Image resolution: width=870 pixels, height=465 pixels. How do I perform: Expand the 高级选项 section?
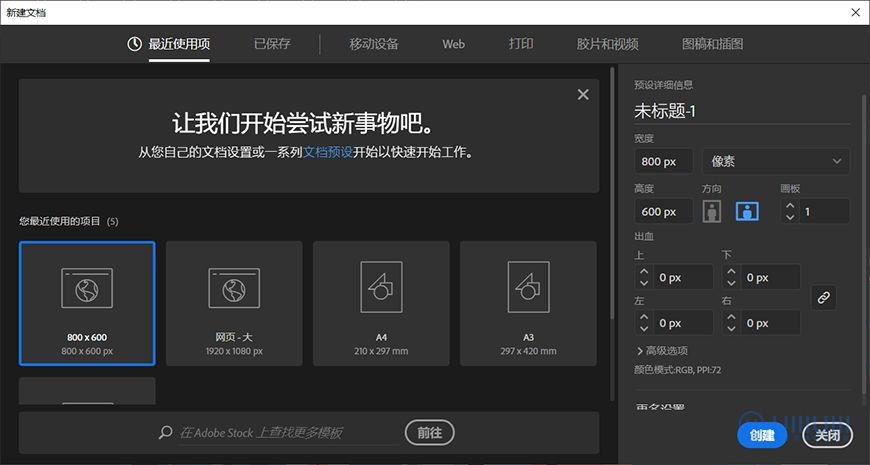pyautogui.click(x=662, y=351)
